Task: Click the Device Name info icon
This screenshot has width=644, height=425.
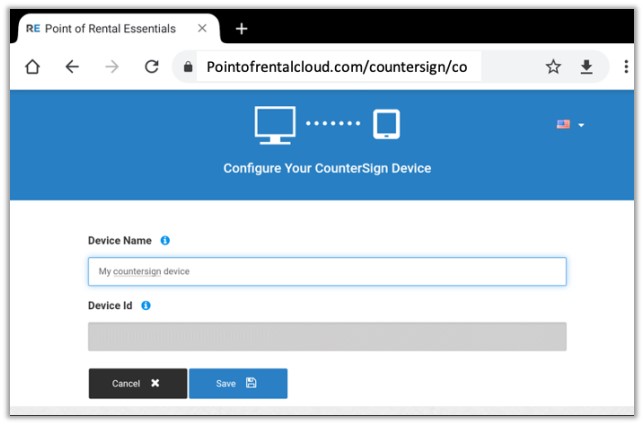Action: [x=165, y=240]
